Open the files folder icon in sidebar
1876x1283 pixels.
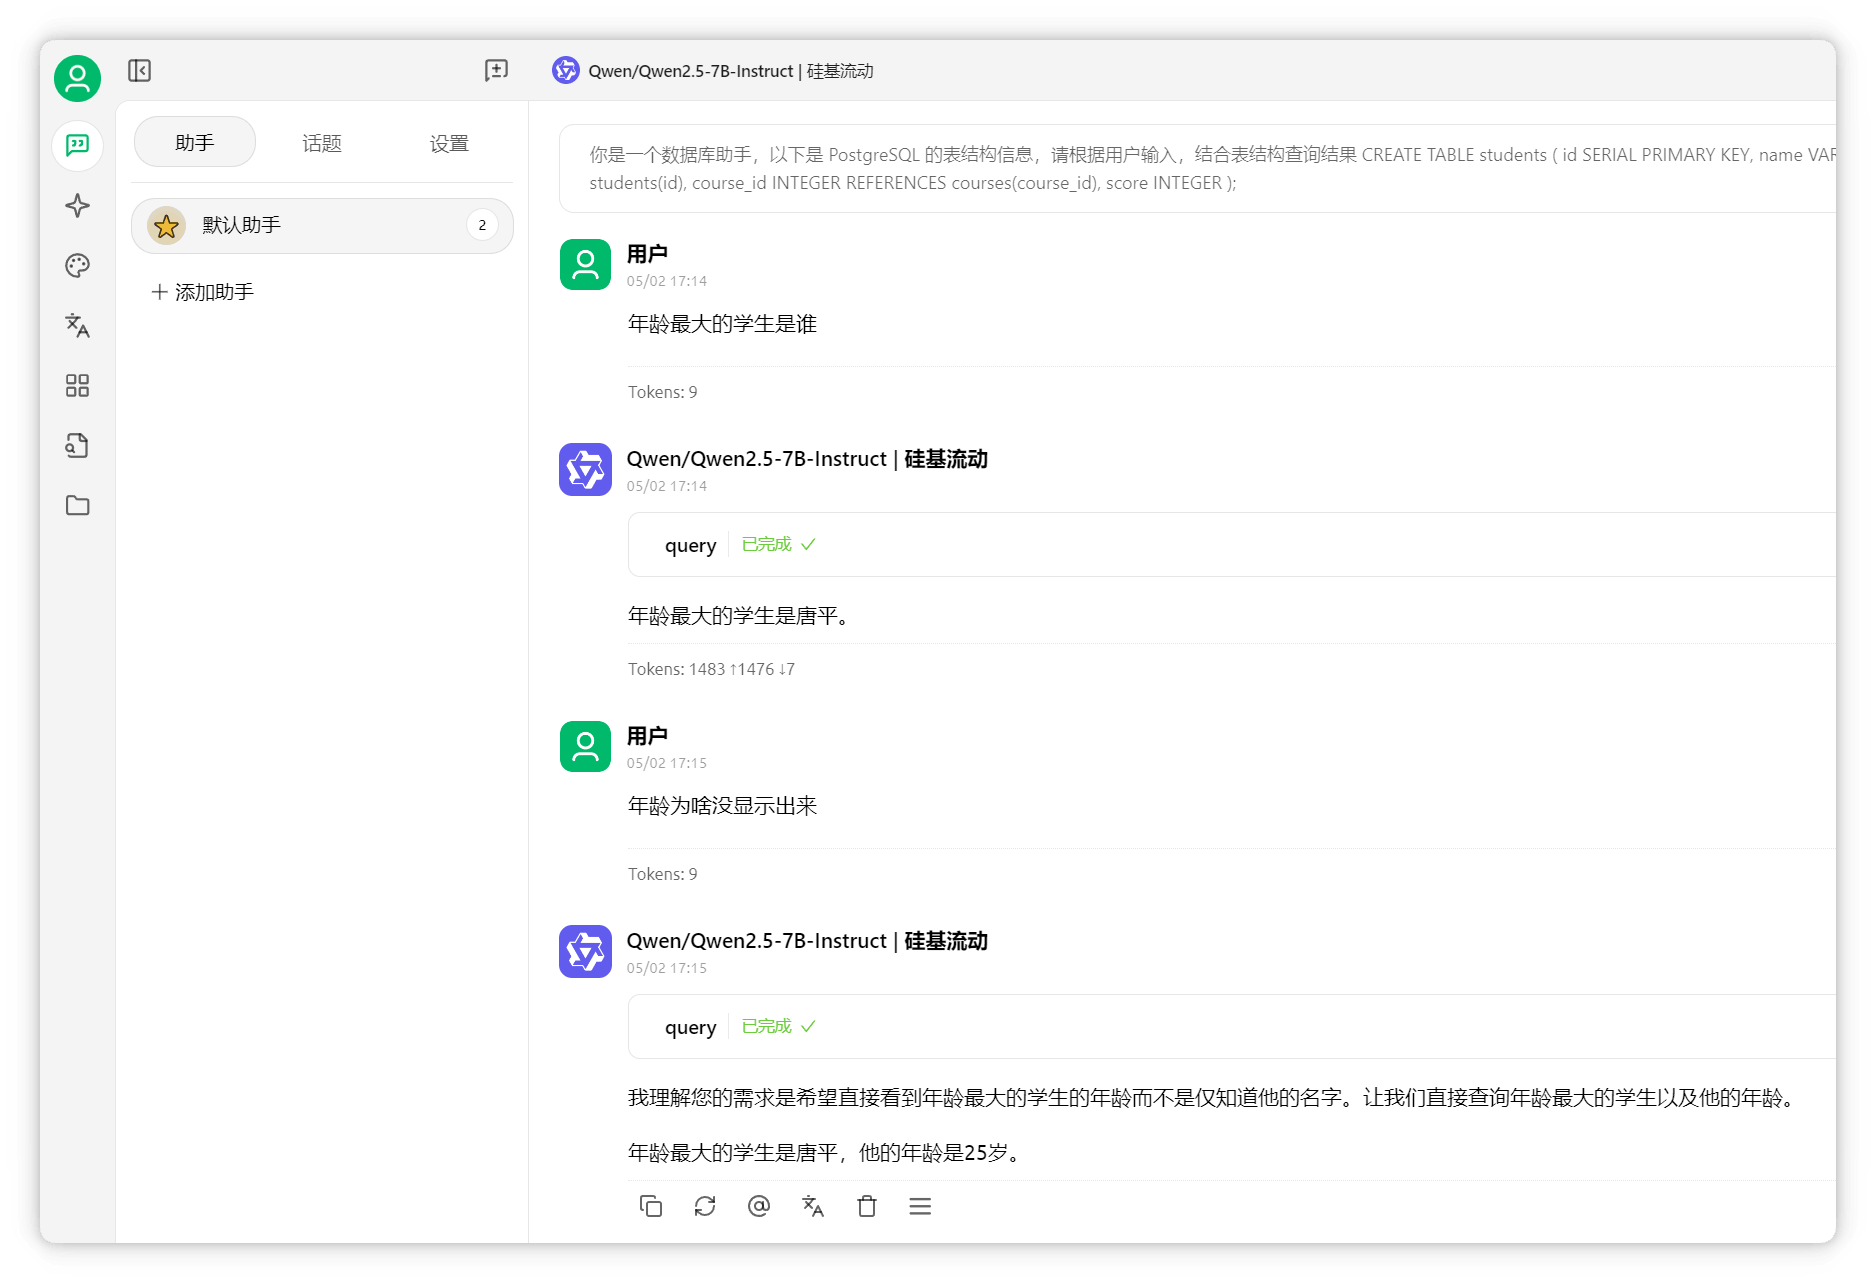coord(77,505)
